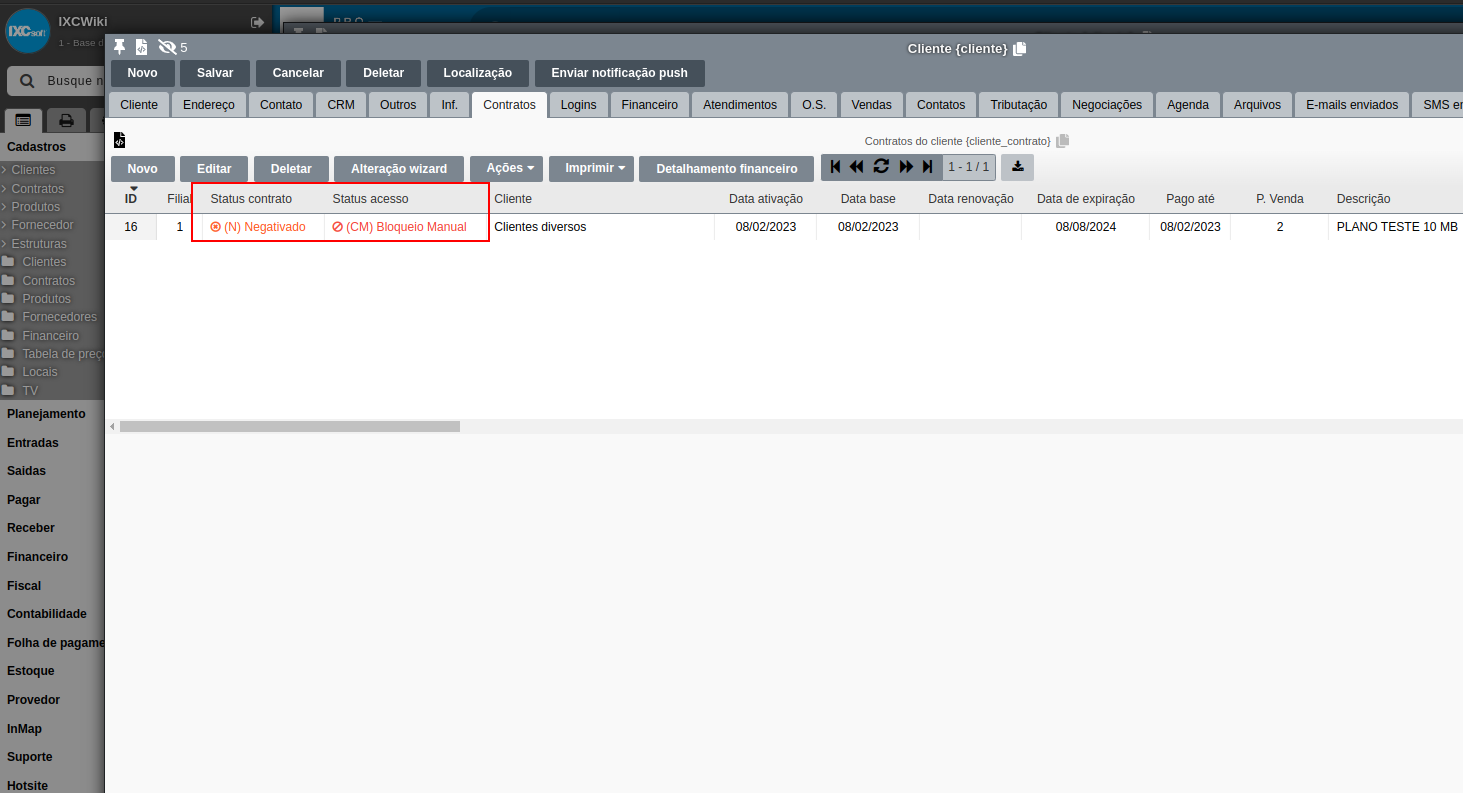This screenshot has height=793, width=1463.
Task: Copy the cliente_contrato grid name
Action: [1062, 141]
